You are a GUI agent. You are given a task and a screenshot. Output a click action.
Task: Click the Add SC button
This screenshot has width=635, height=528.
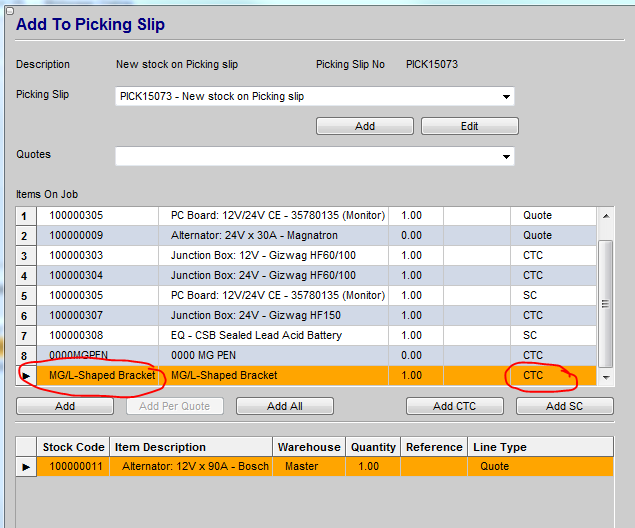pos(564,406)
